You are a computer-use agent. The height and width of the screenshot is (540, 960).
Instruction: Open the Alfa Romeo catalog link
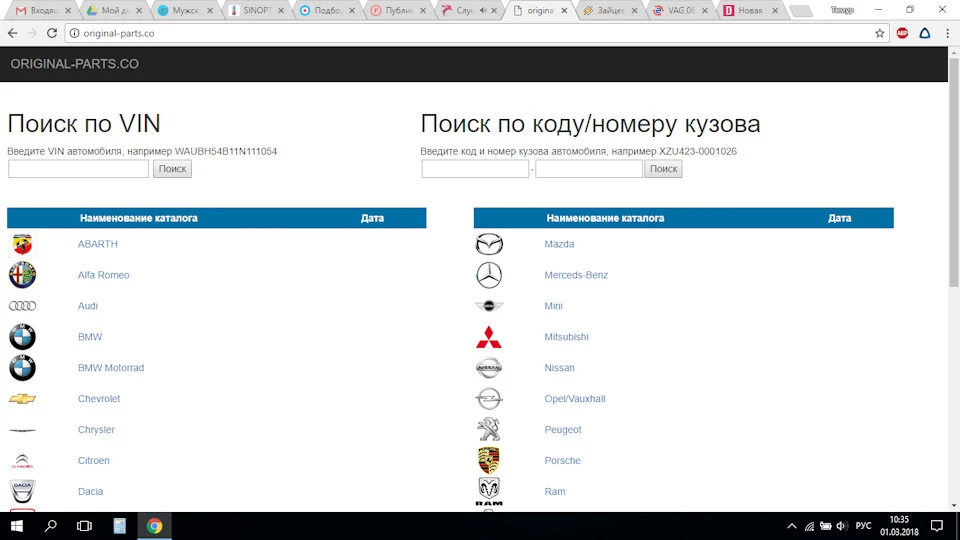coord(103,275)
